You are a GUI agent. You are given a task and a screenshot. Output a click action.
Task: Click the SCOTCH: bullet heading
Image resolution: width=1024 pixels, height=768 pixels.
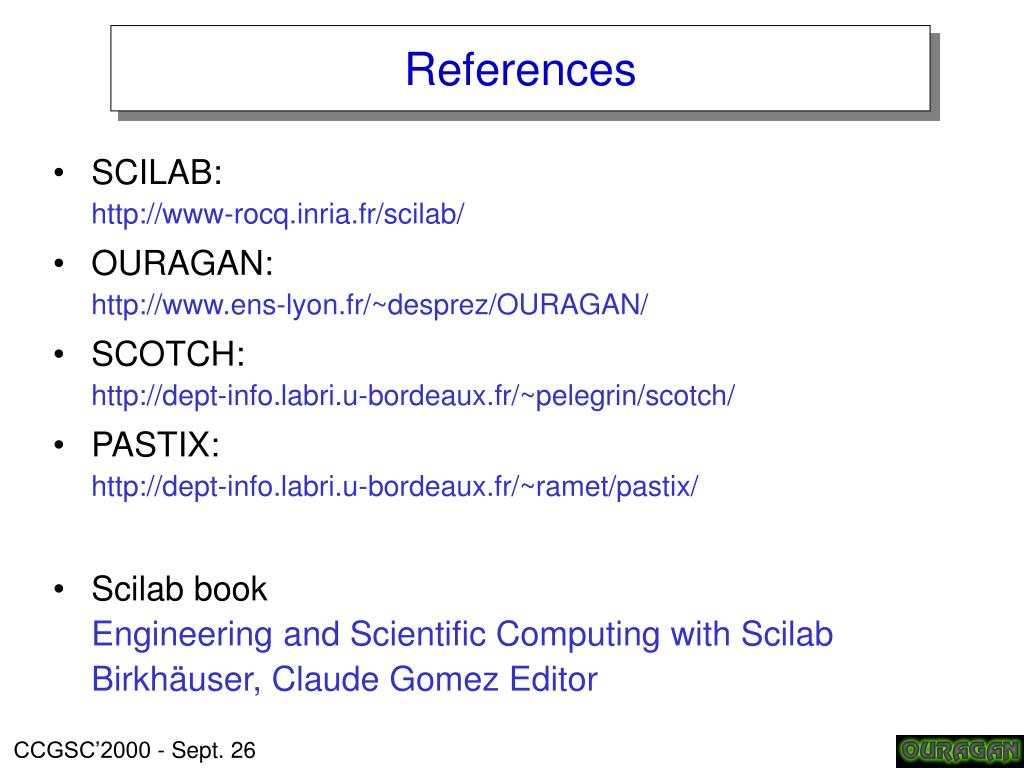tap(168, 354)
